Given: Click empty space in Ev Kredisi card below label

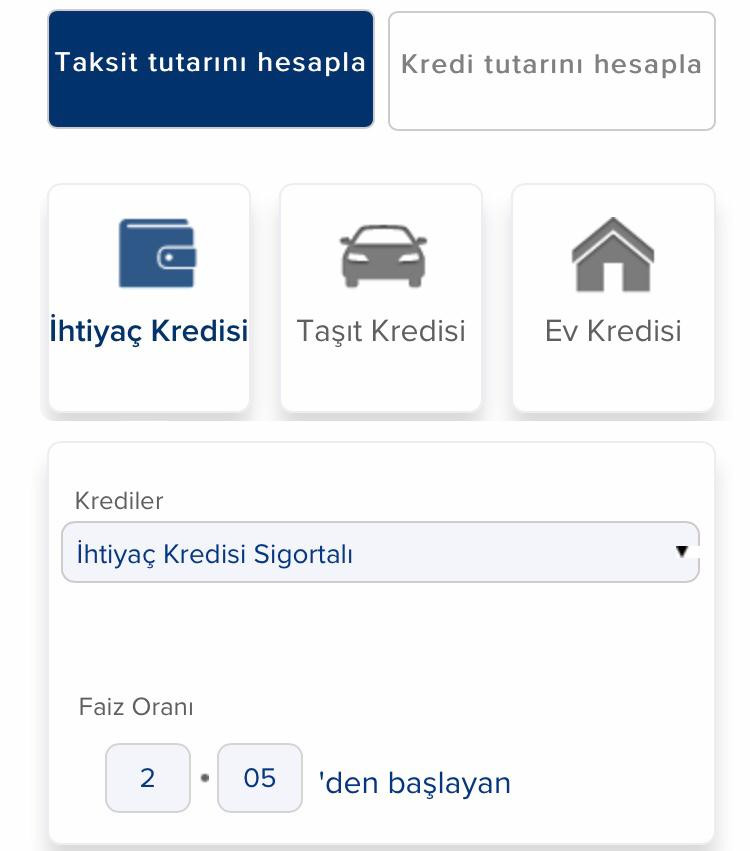Looking at the screenshot, I should click(x=612, y=380).
